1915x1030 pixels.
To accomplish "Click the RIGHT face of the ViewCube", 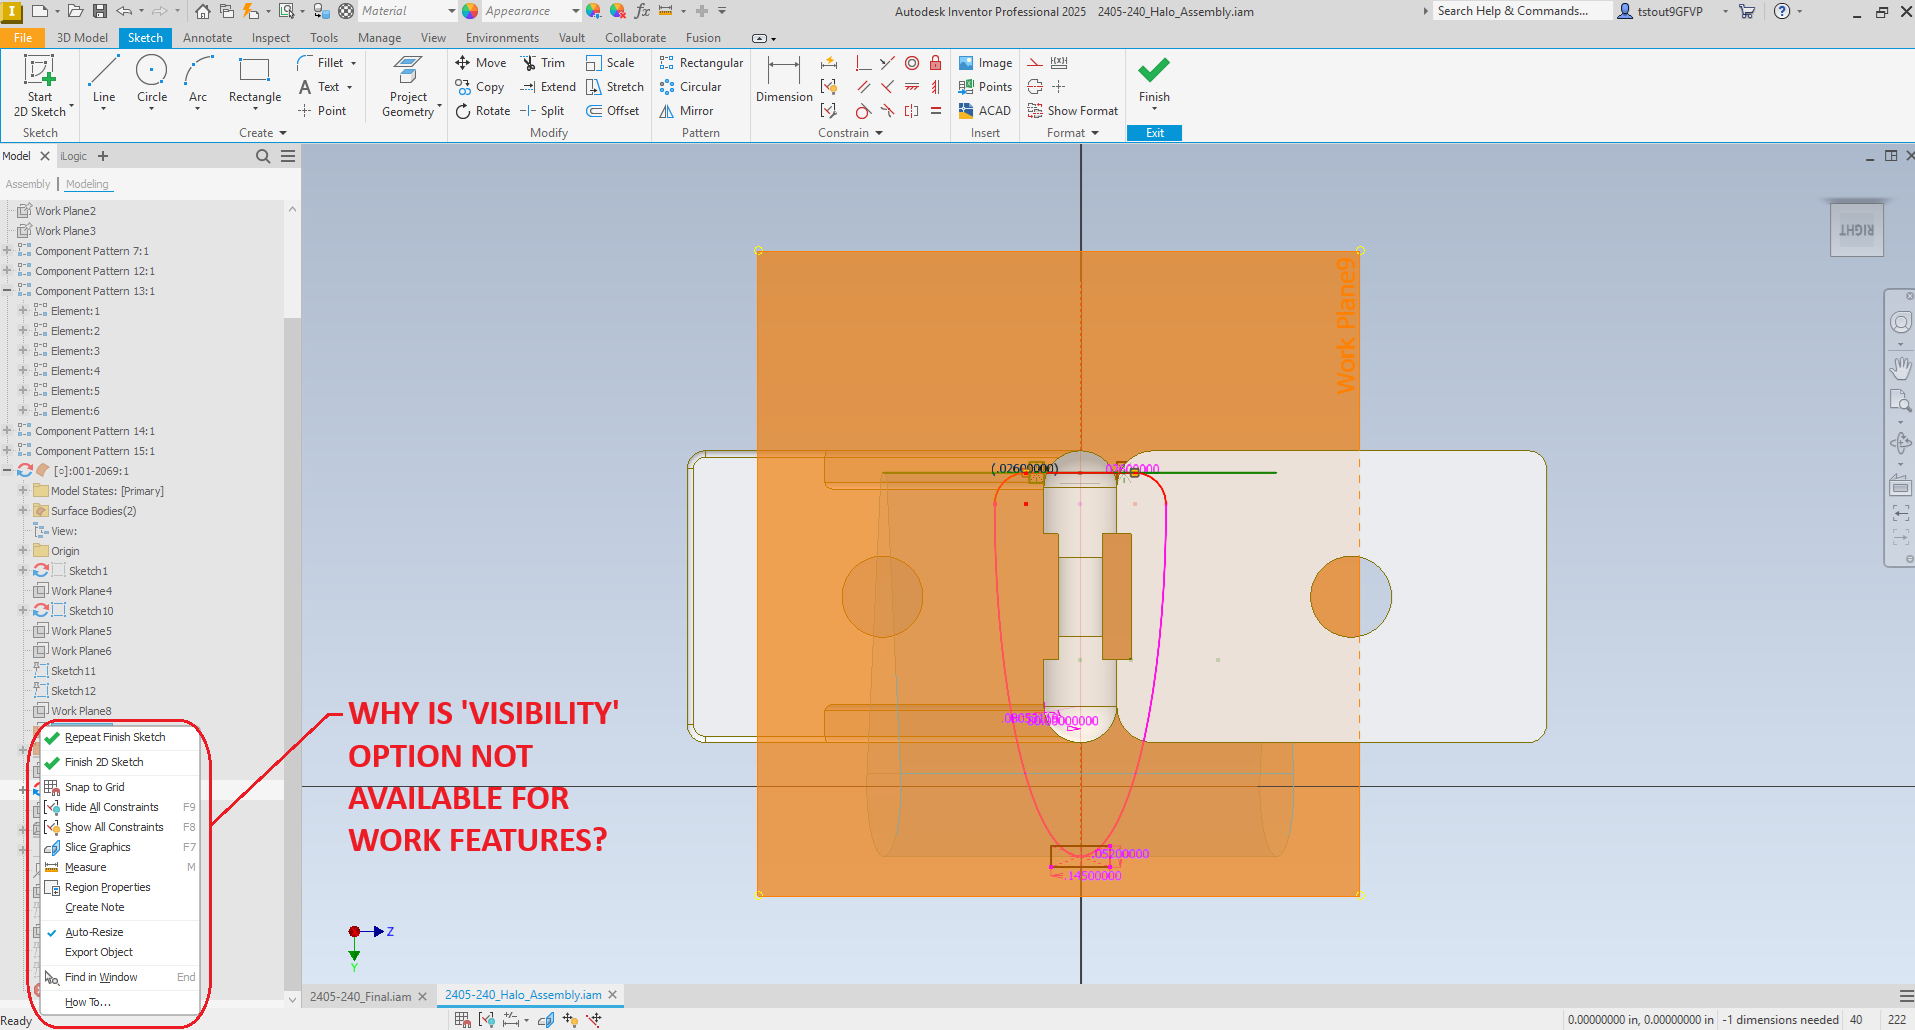I will pos(1857,230).
